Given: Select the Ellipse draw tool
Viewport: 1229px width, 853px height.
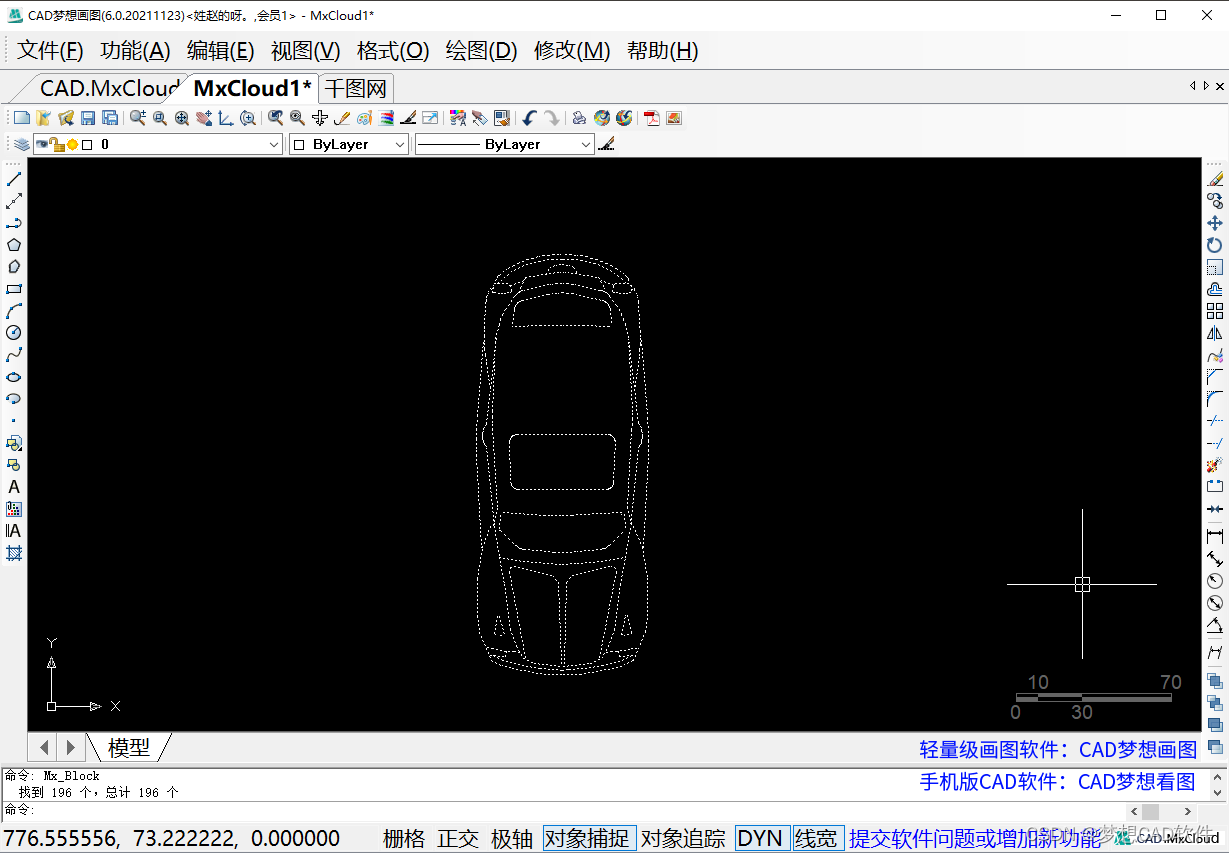Looking at the screenshot, I should pos(14,377).
